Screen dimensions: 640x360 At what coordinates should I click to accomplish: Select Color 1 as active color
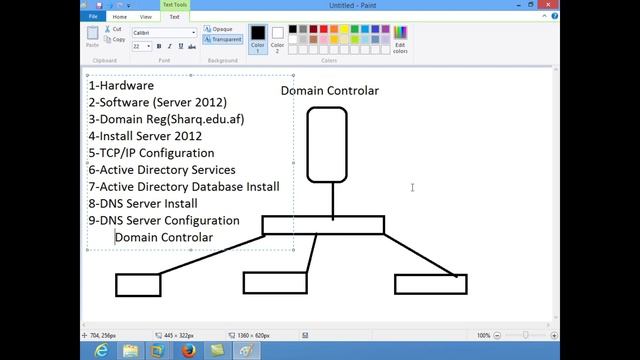(258, 39)
